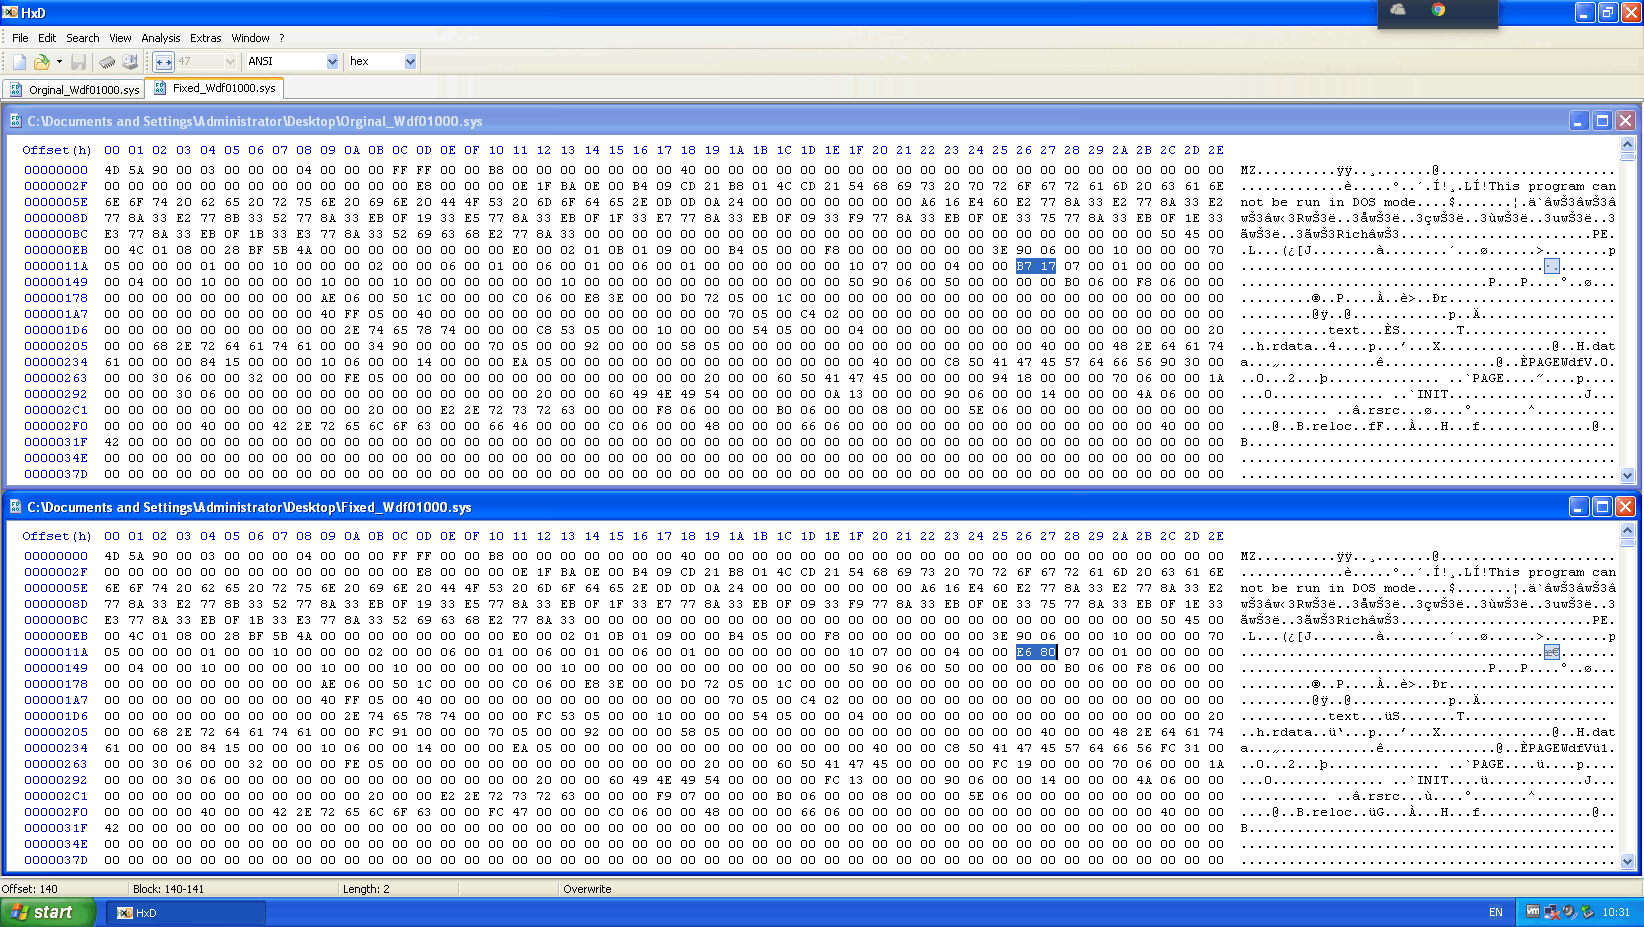Open the Edit menu
Viewport: 1644px width, 927px height.
click(x=47, y=38)
